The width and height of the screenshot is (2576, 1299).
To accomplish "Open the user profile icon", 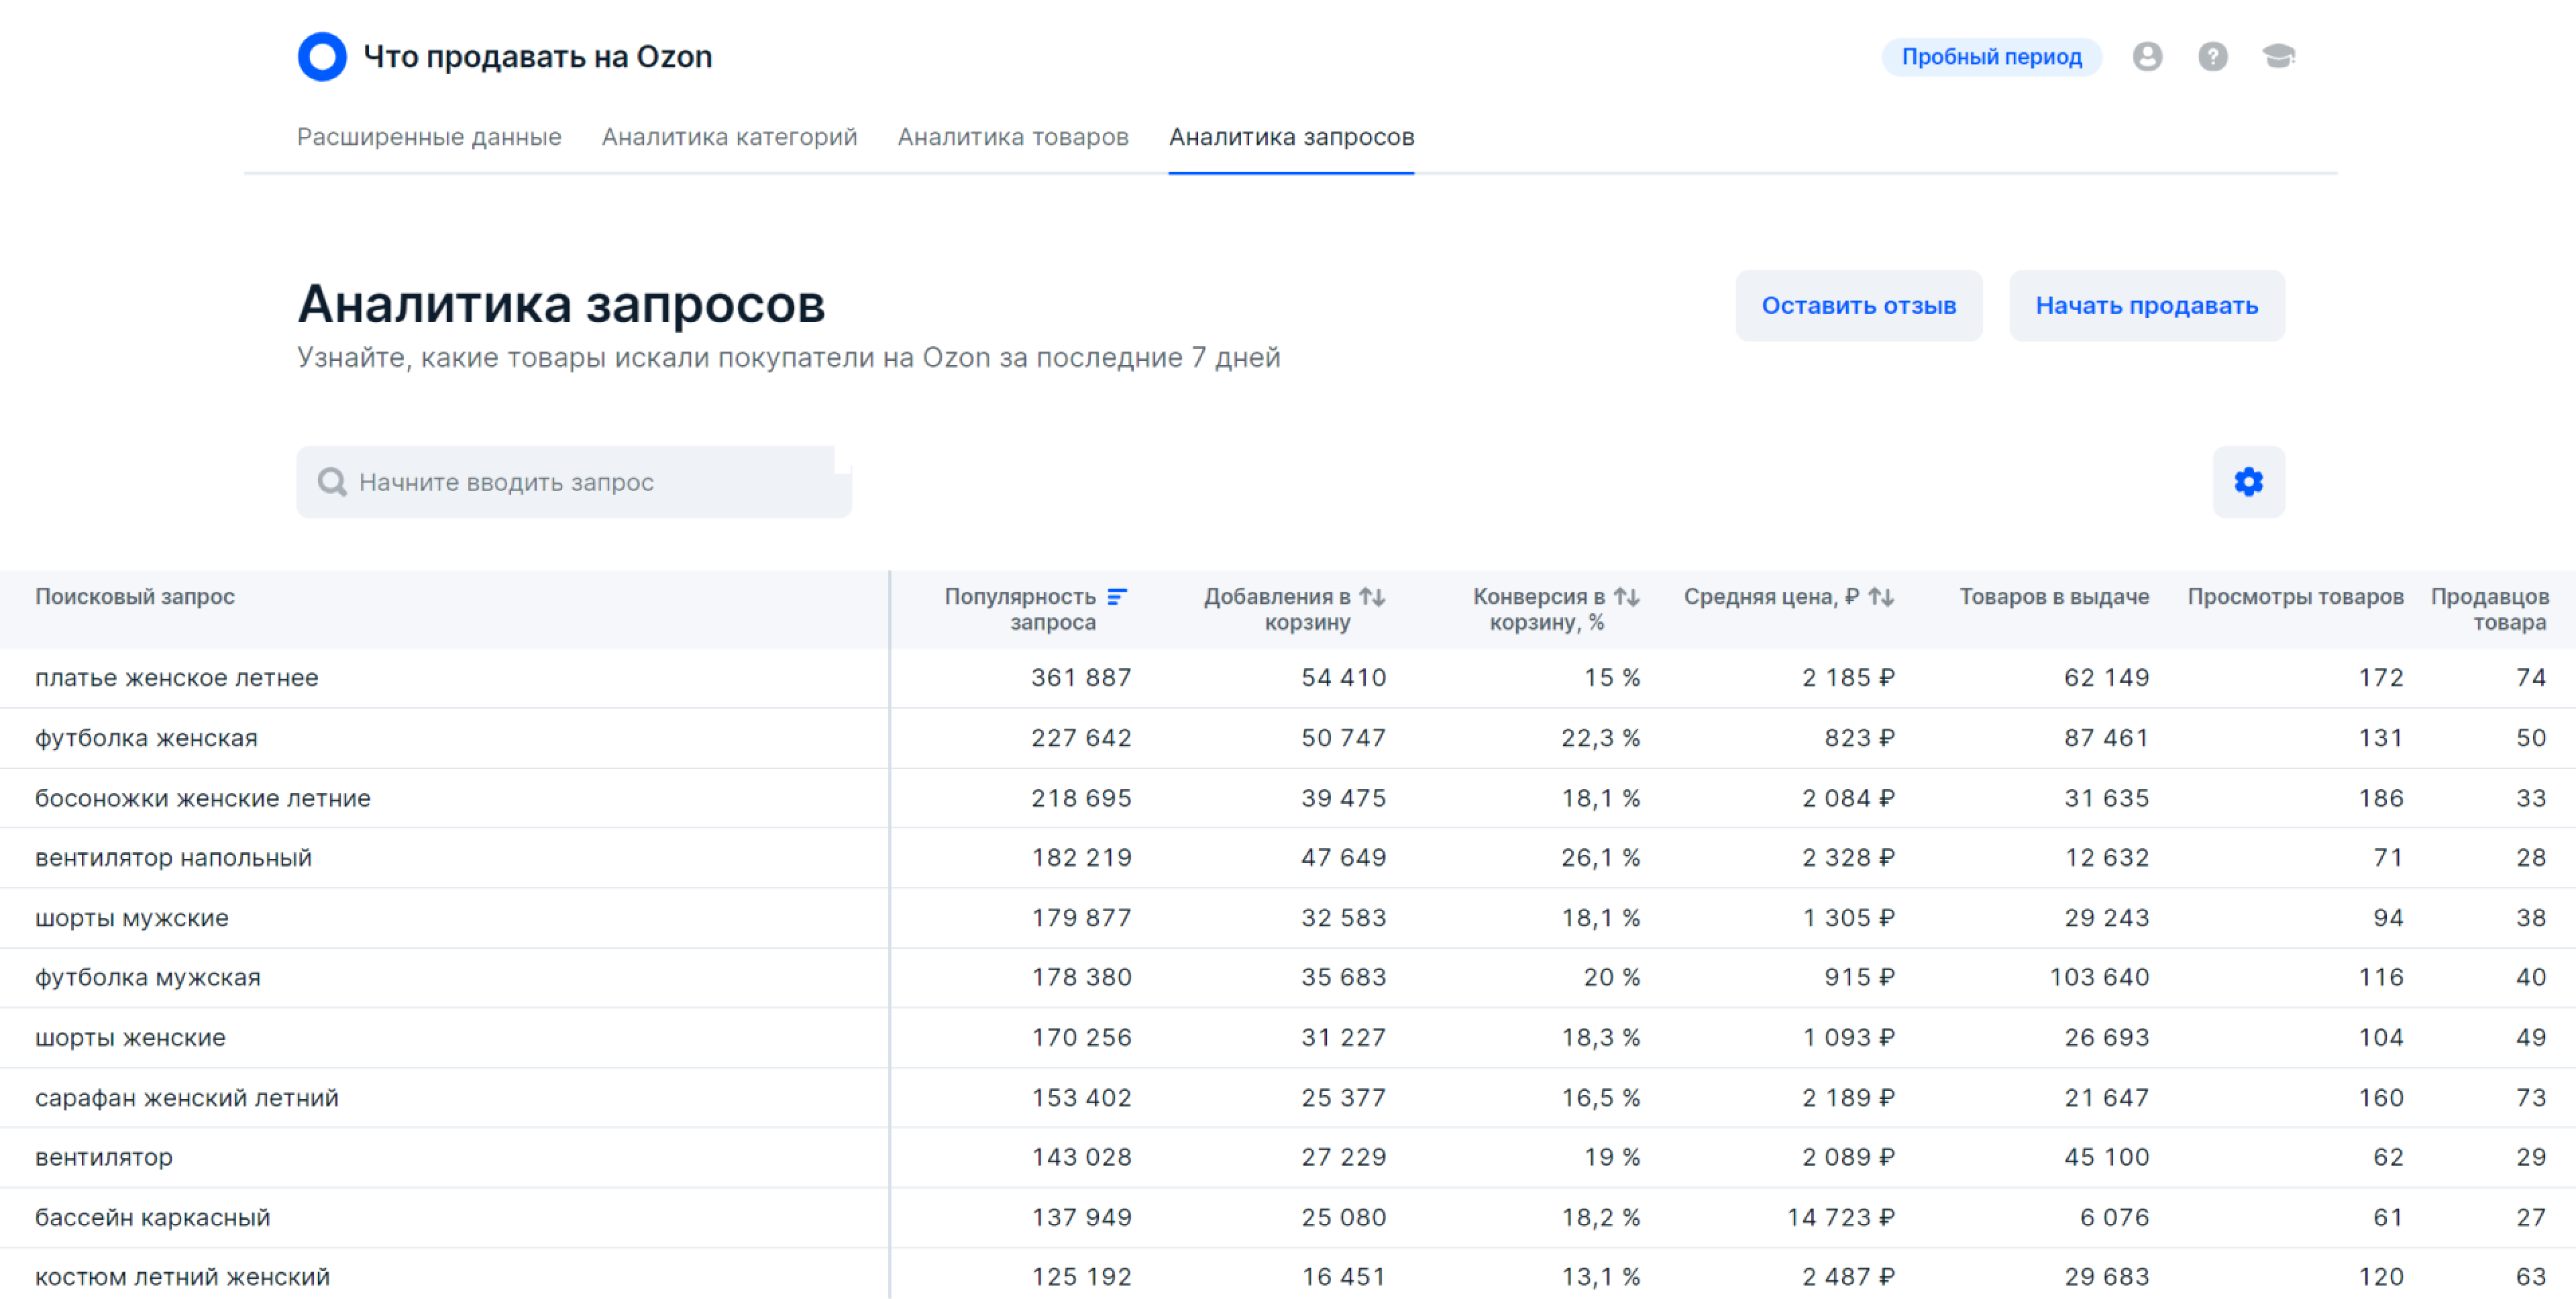I will pos(2147,57).
